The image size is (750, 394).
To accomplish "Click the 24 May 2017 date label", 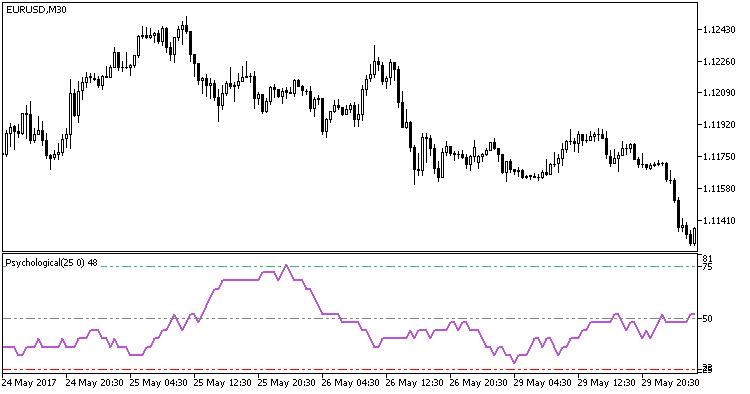I will [x=29, y=383].
